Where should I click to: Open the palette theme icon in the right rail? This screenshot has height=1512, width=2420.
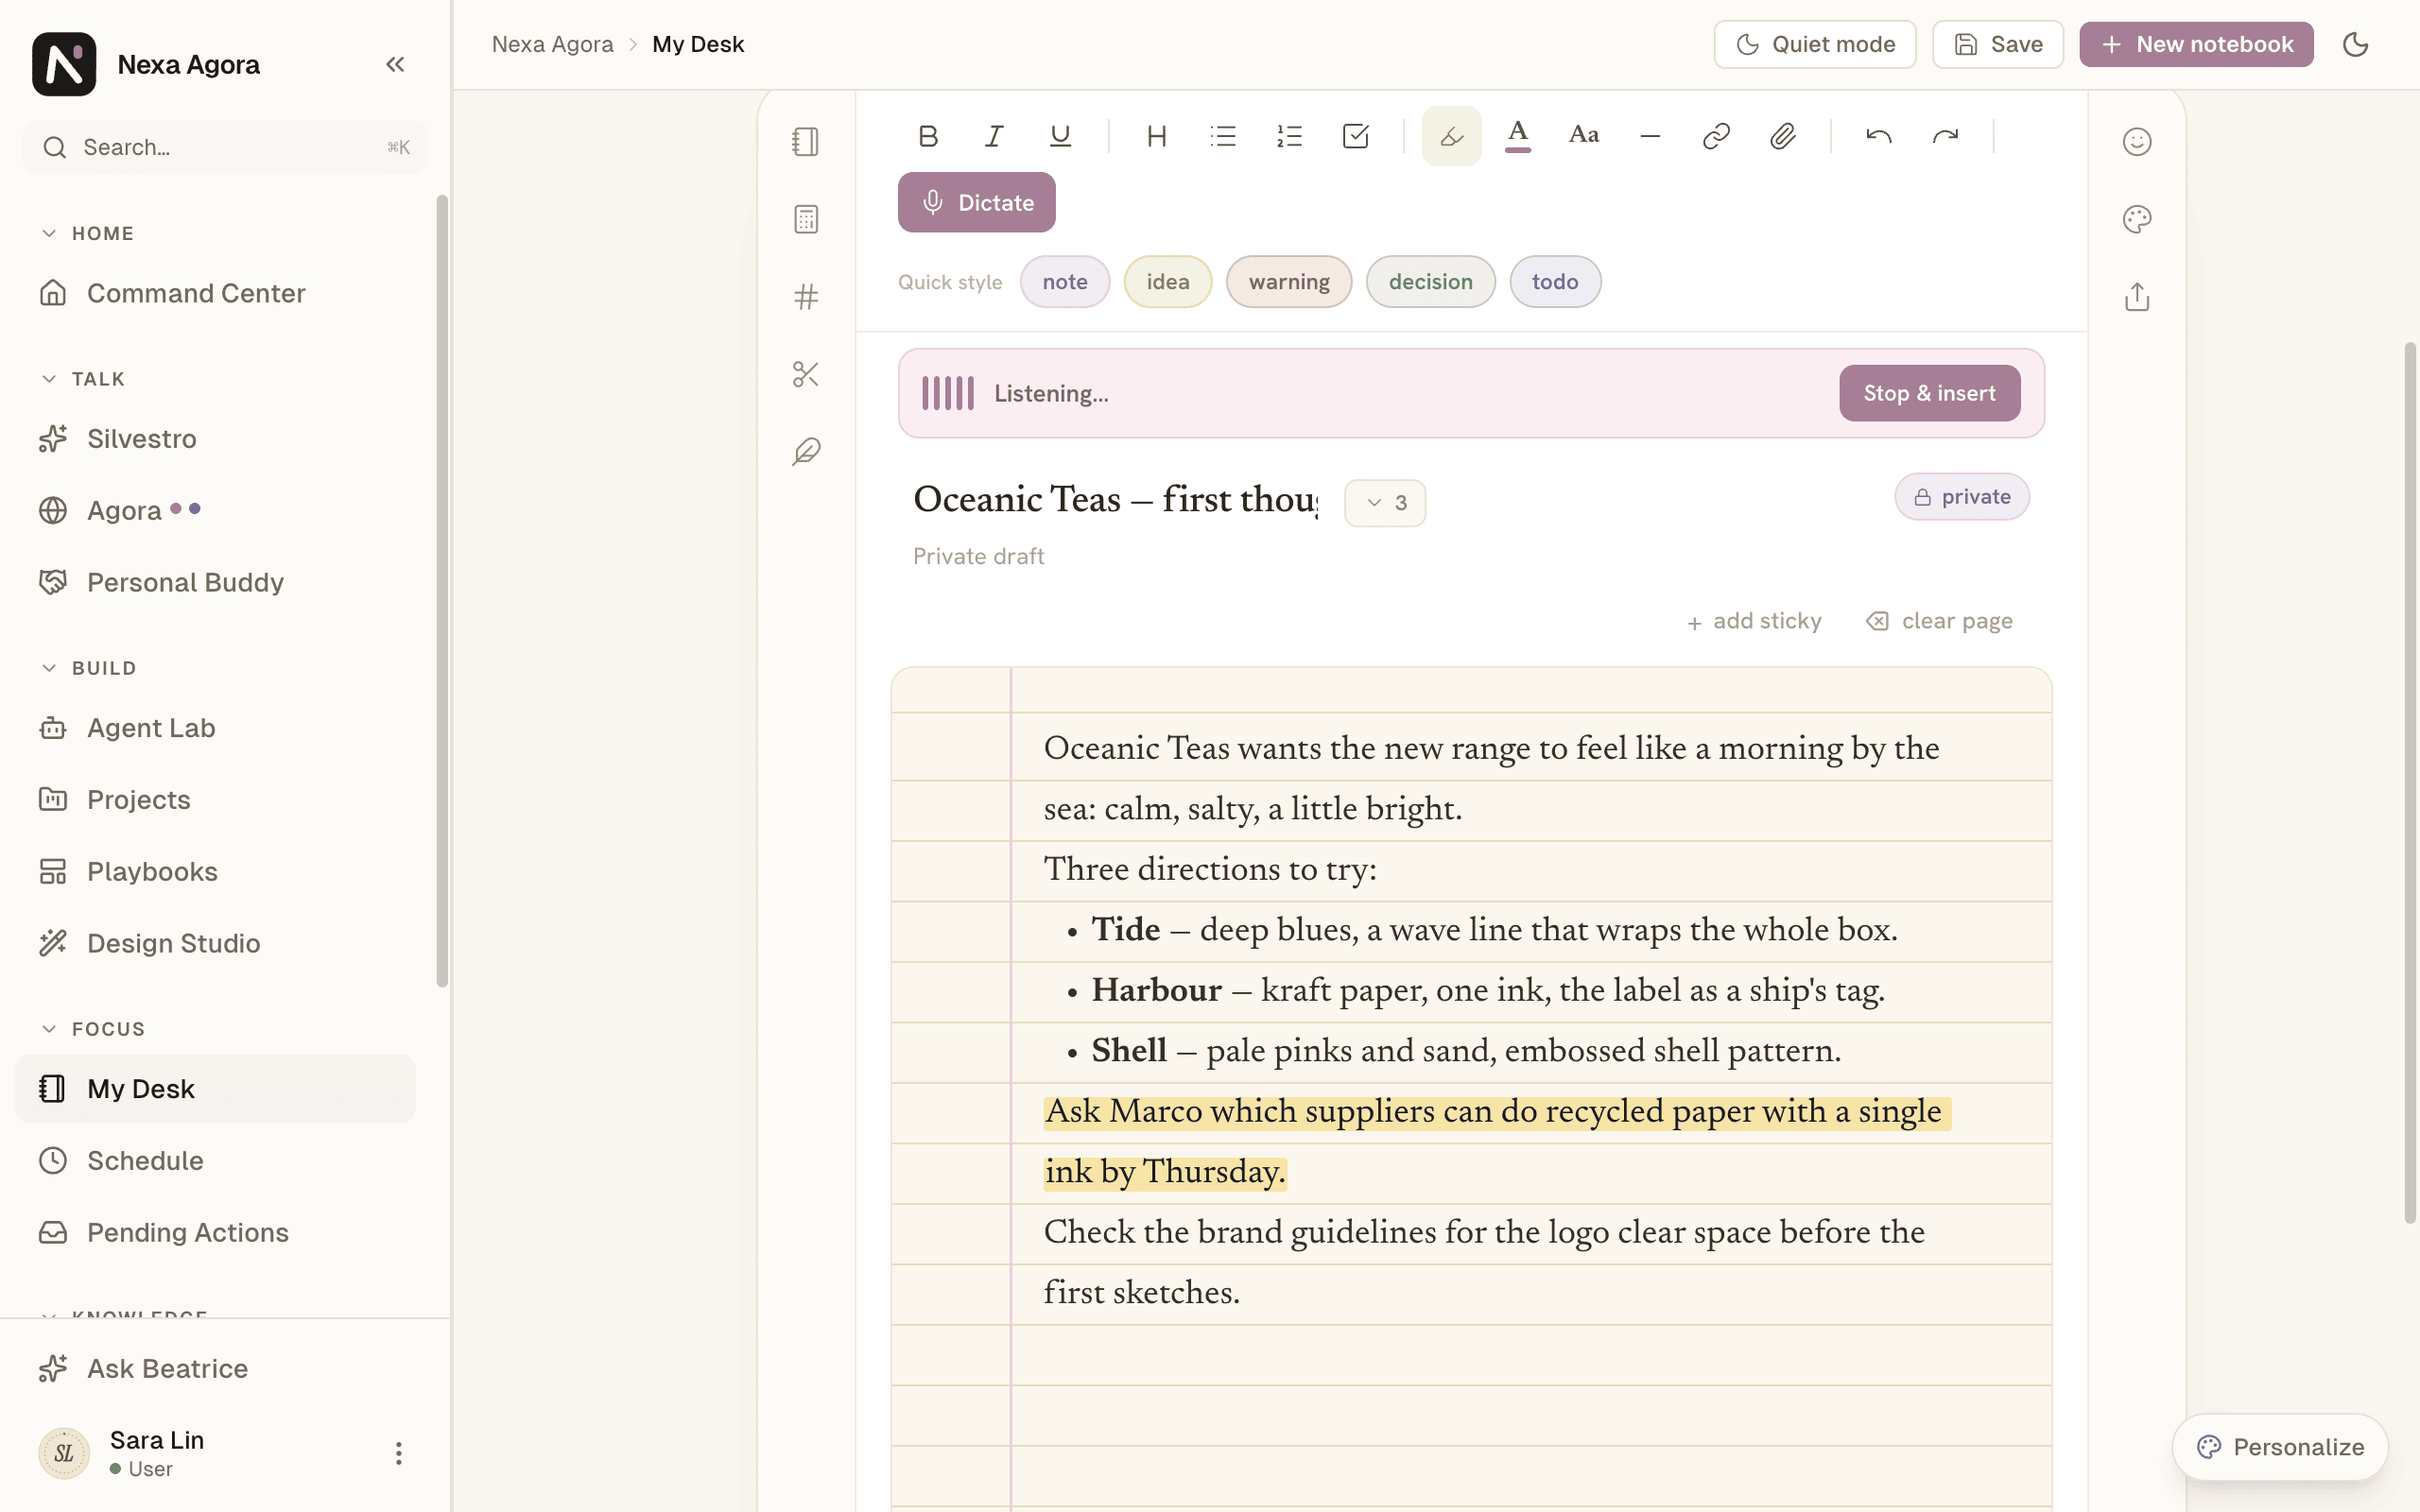[2137, 219]
